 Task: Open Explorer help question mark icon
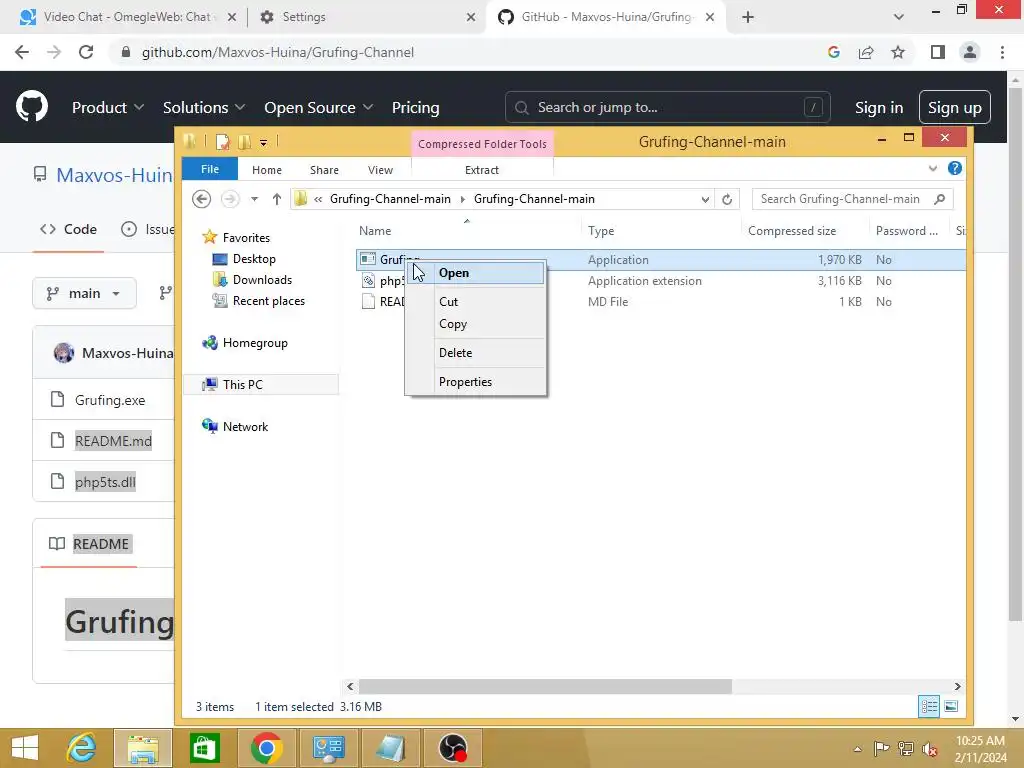tap(955, 168)
